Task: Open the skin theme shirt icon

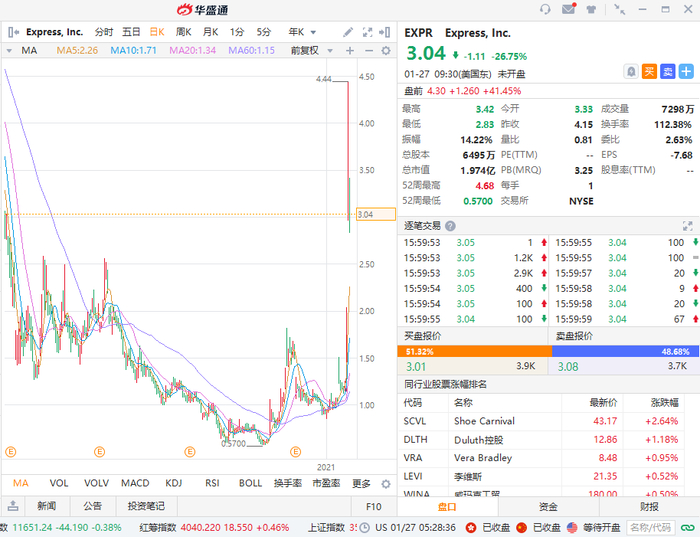Action: pyautogui.click(x=591, y=9)
